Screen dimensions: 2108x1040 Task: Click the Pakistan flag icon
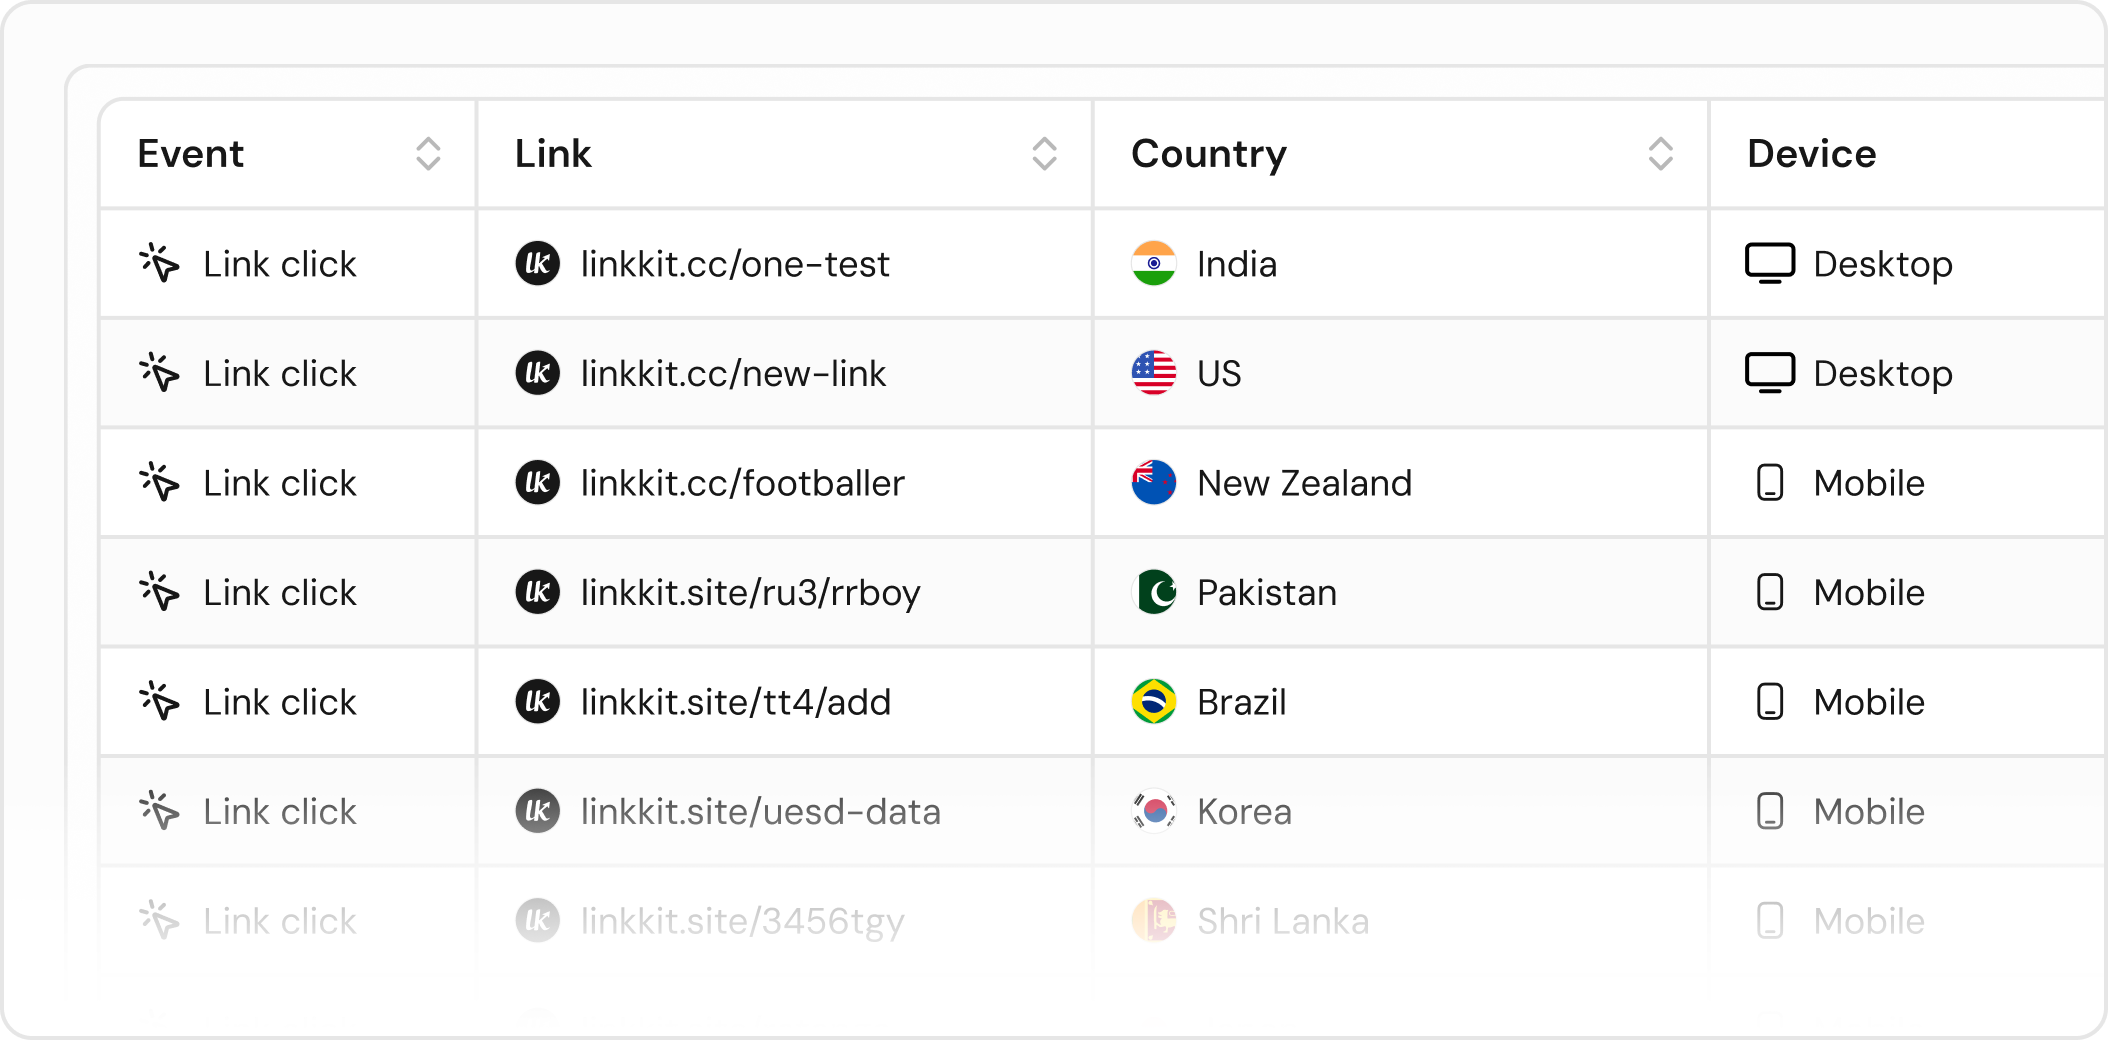pyautogui.click(x=1153, y=592)
